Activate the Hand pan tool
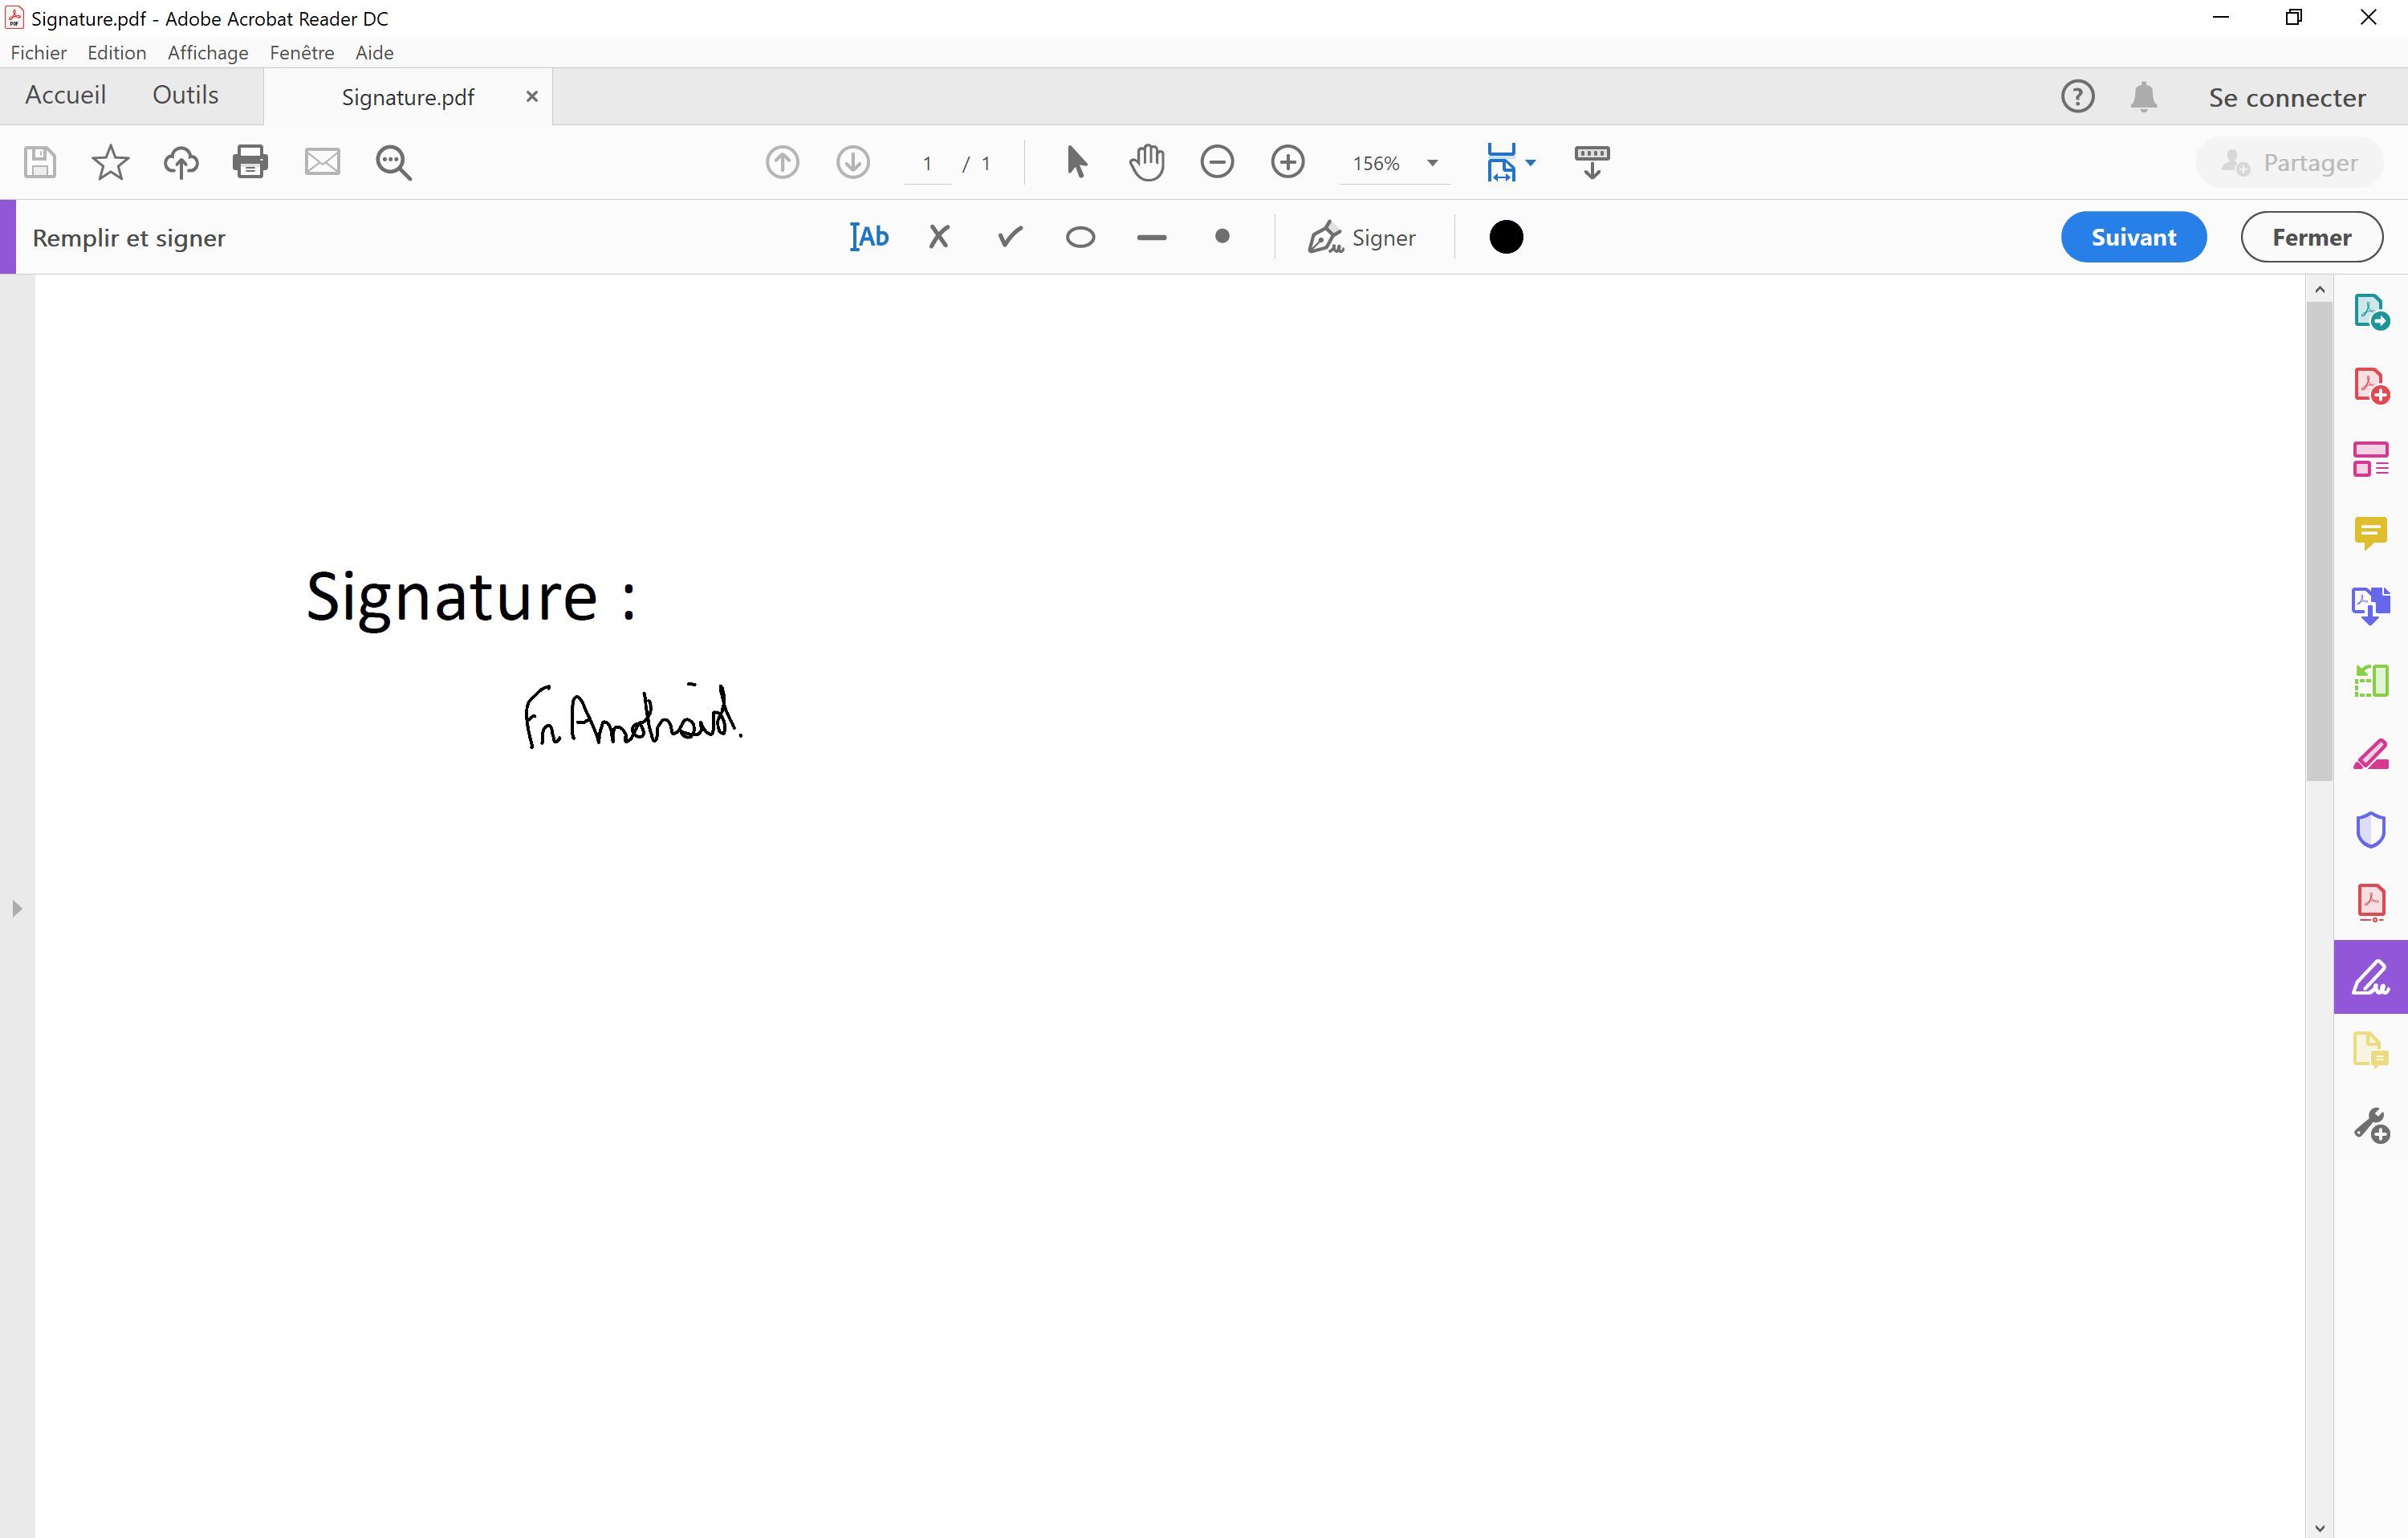2408x1538 pixels. coord(1147,162)
